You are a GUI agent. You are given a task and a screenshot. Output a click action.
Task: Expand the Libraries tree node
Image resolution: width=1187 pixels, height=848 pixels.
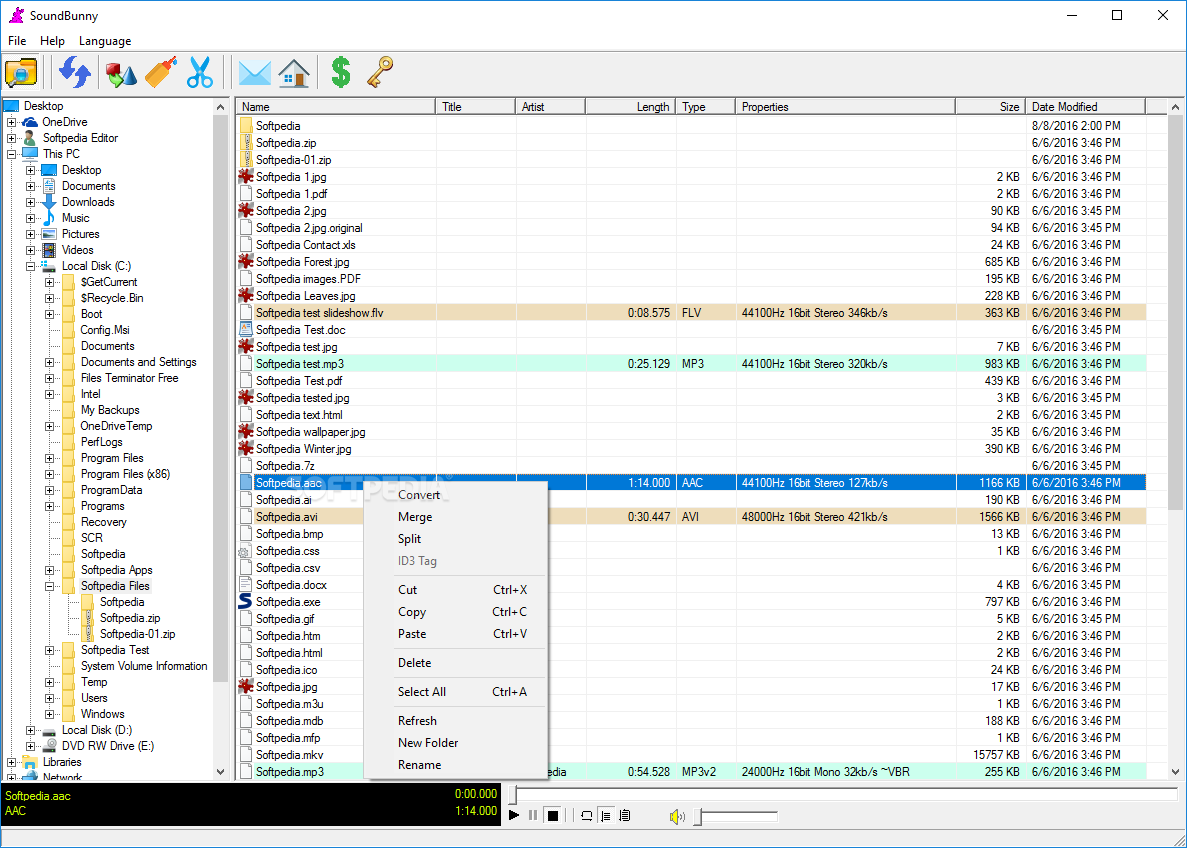click(11, 762)
